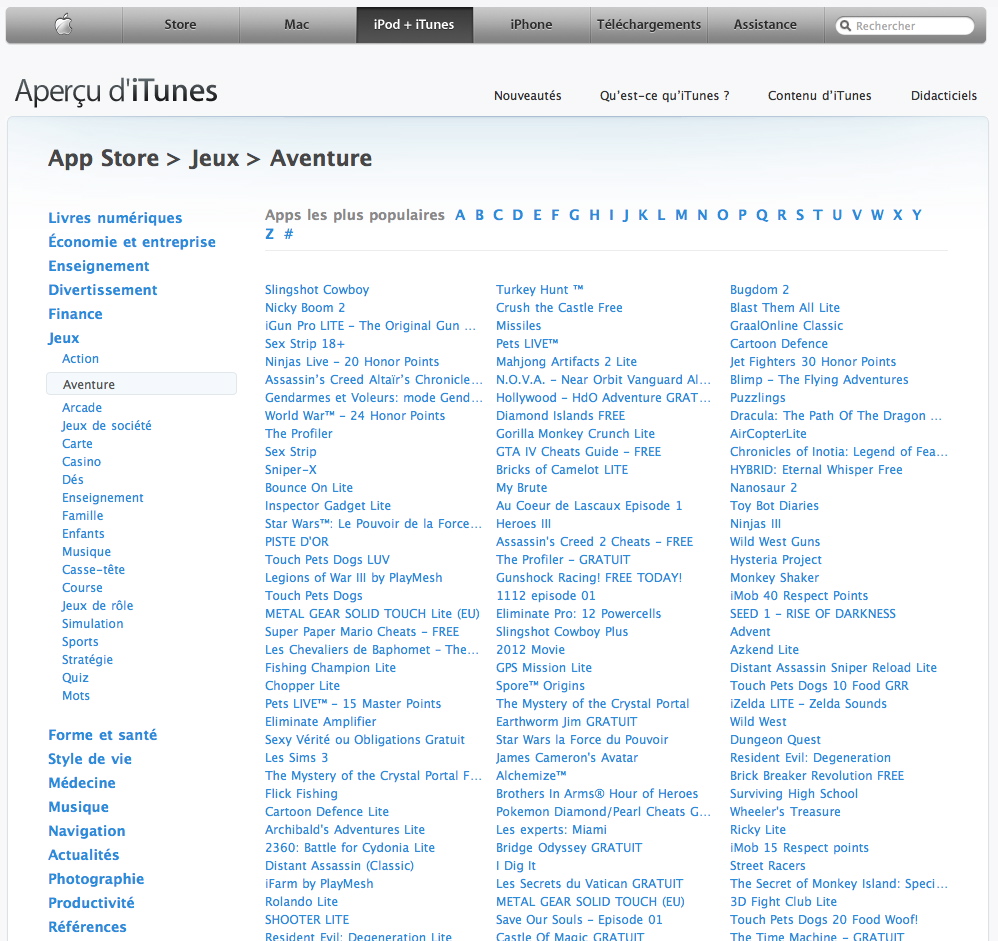The image size is (998, 941).
Task: Open the My Brute app
Action: pos(521,488)
